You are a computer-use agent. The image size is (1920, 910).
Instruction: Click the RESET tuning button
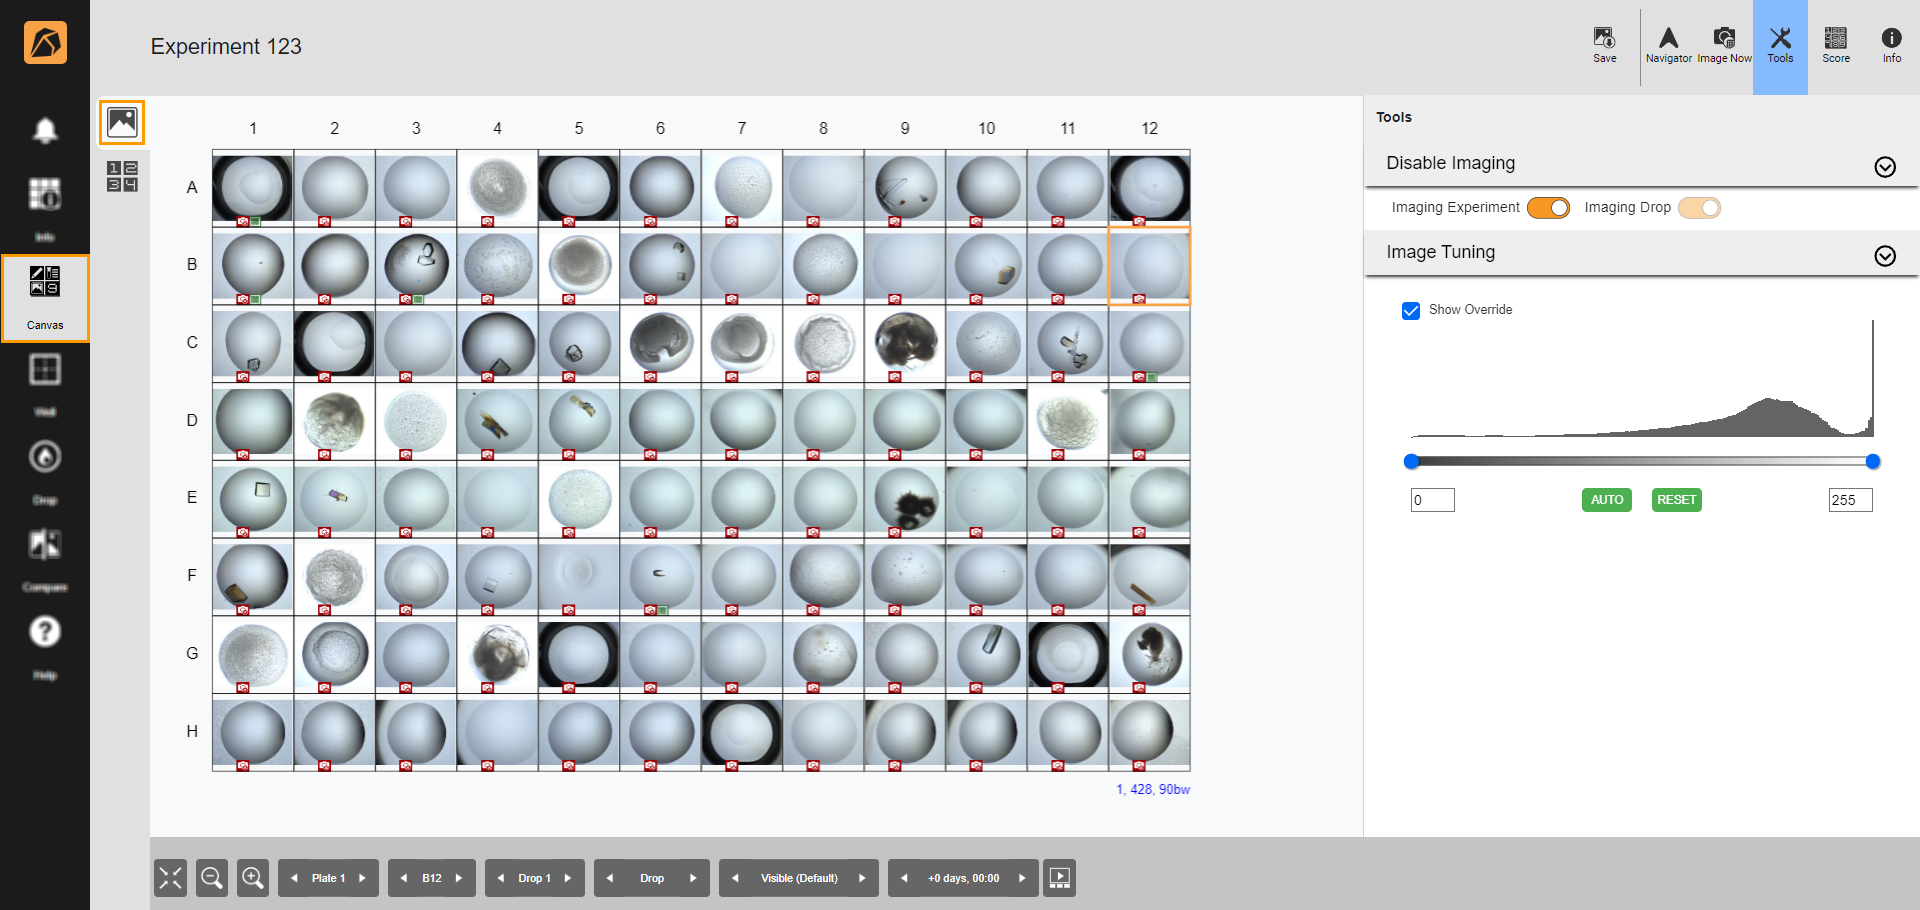(x=1677, y=500)
